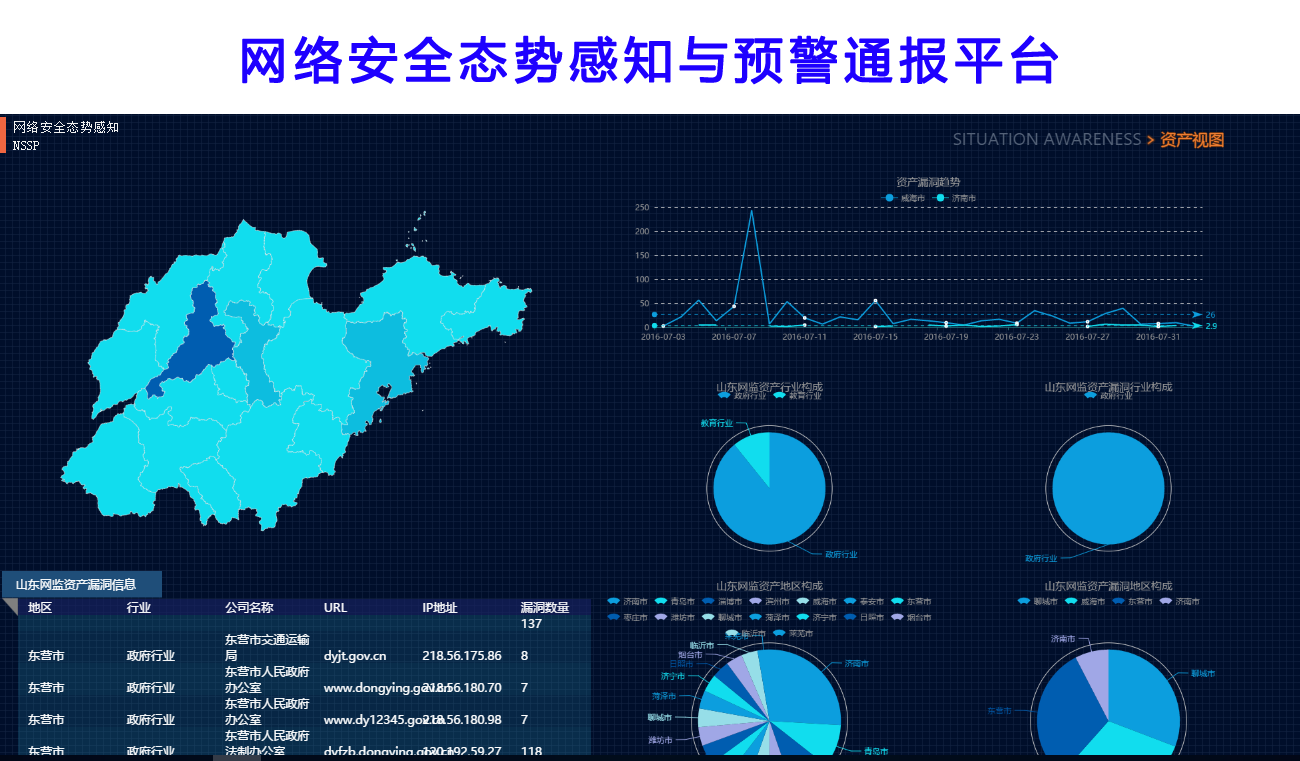This screenshot has height=761, width=1300.
Task: Click the full pie in 山东网监资产漏洞行业构成
Action: click(1108, 488)
